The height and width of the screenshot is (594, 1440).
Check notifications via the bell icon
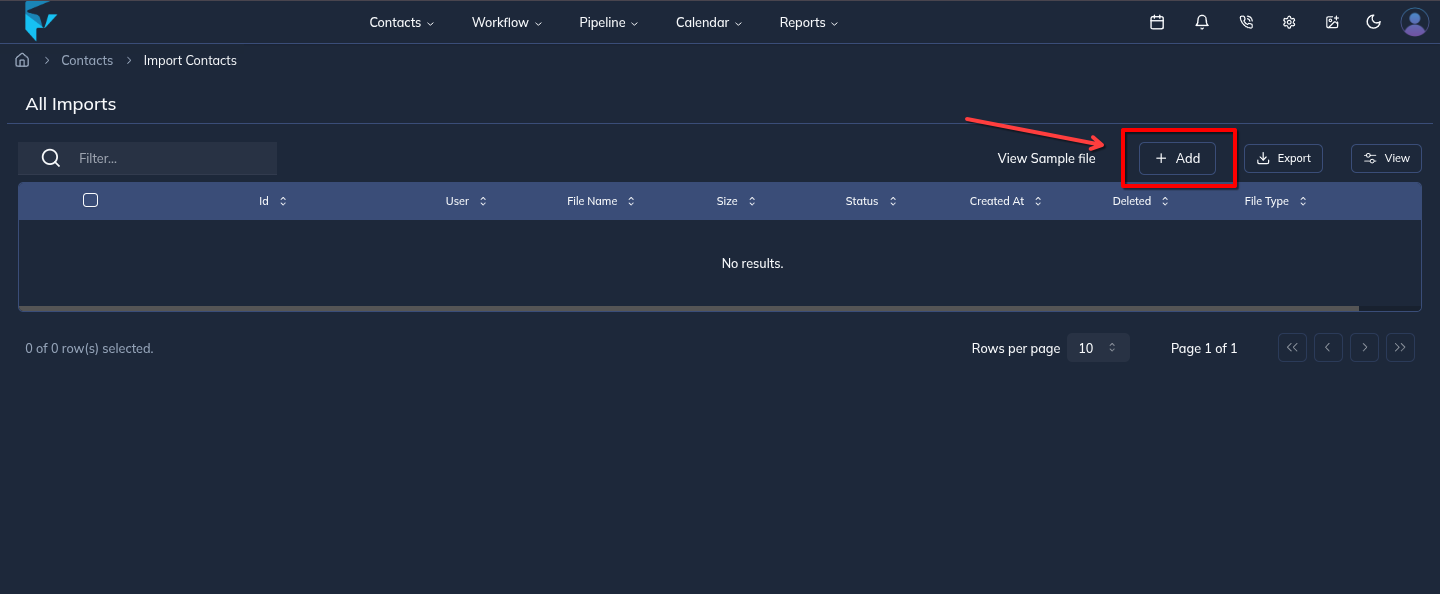pyautogui.click(x=1201, y=21)
